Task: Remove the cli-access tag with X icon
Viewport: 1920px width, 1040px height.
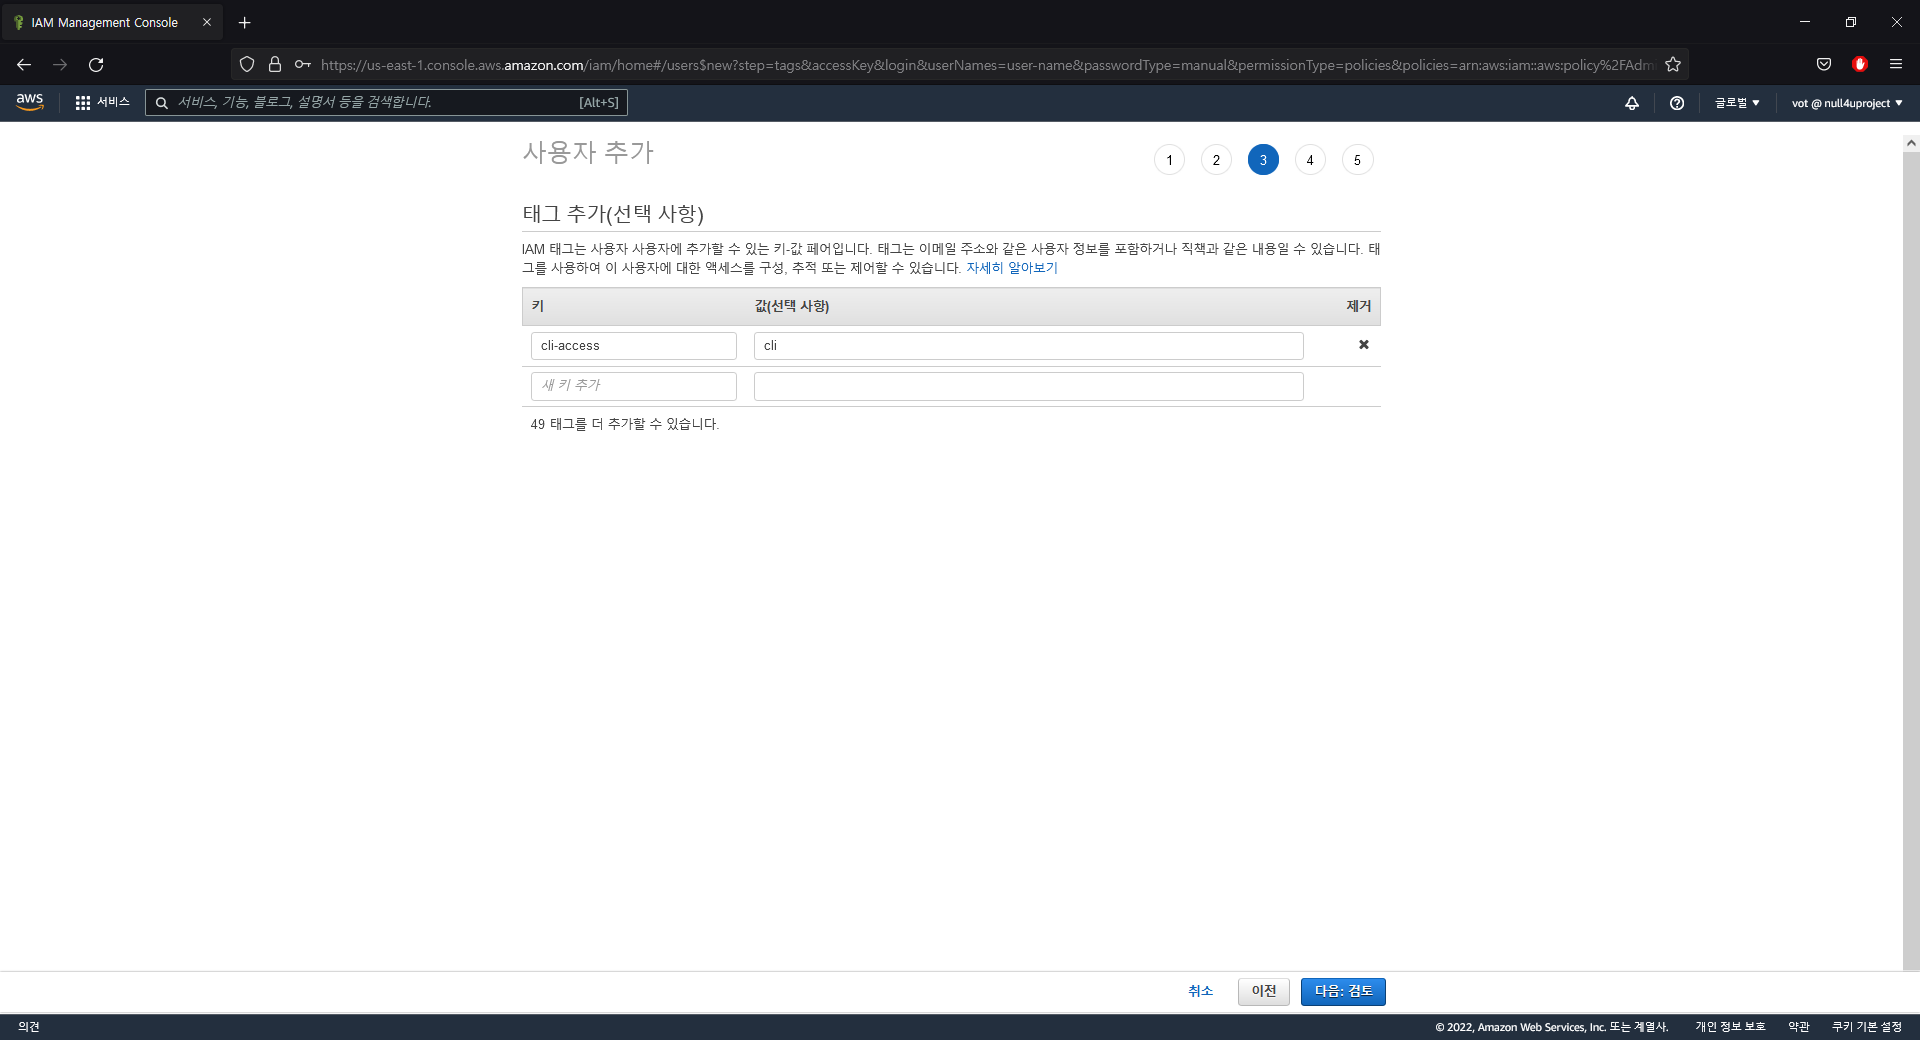Action: point(1363,345)
